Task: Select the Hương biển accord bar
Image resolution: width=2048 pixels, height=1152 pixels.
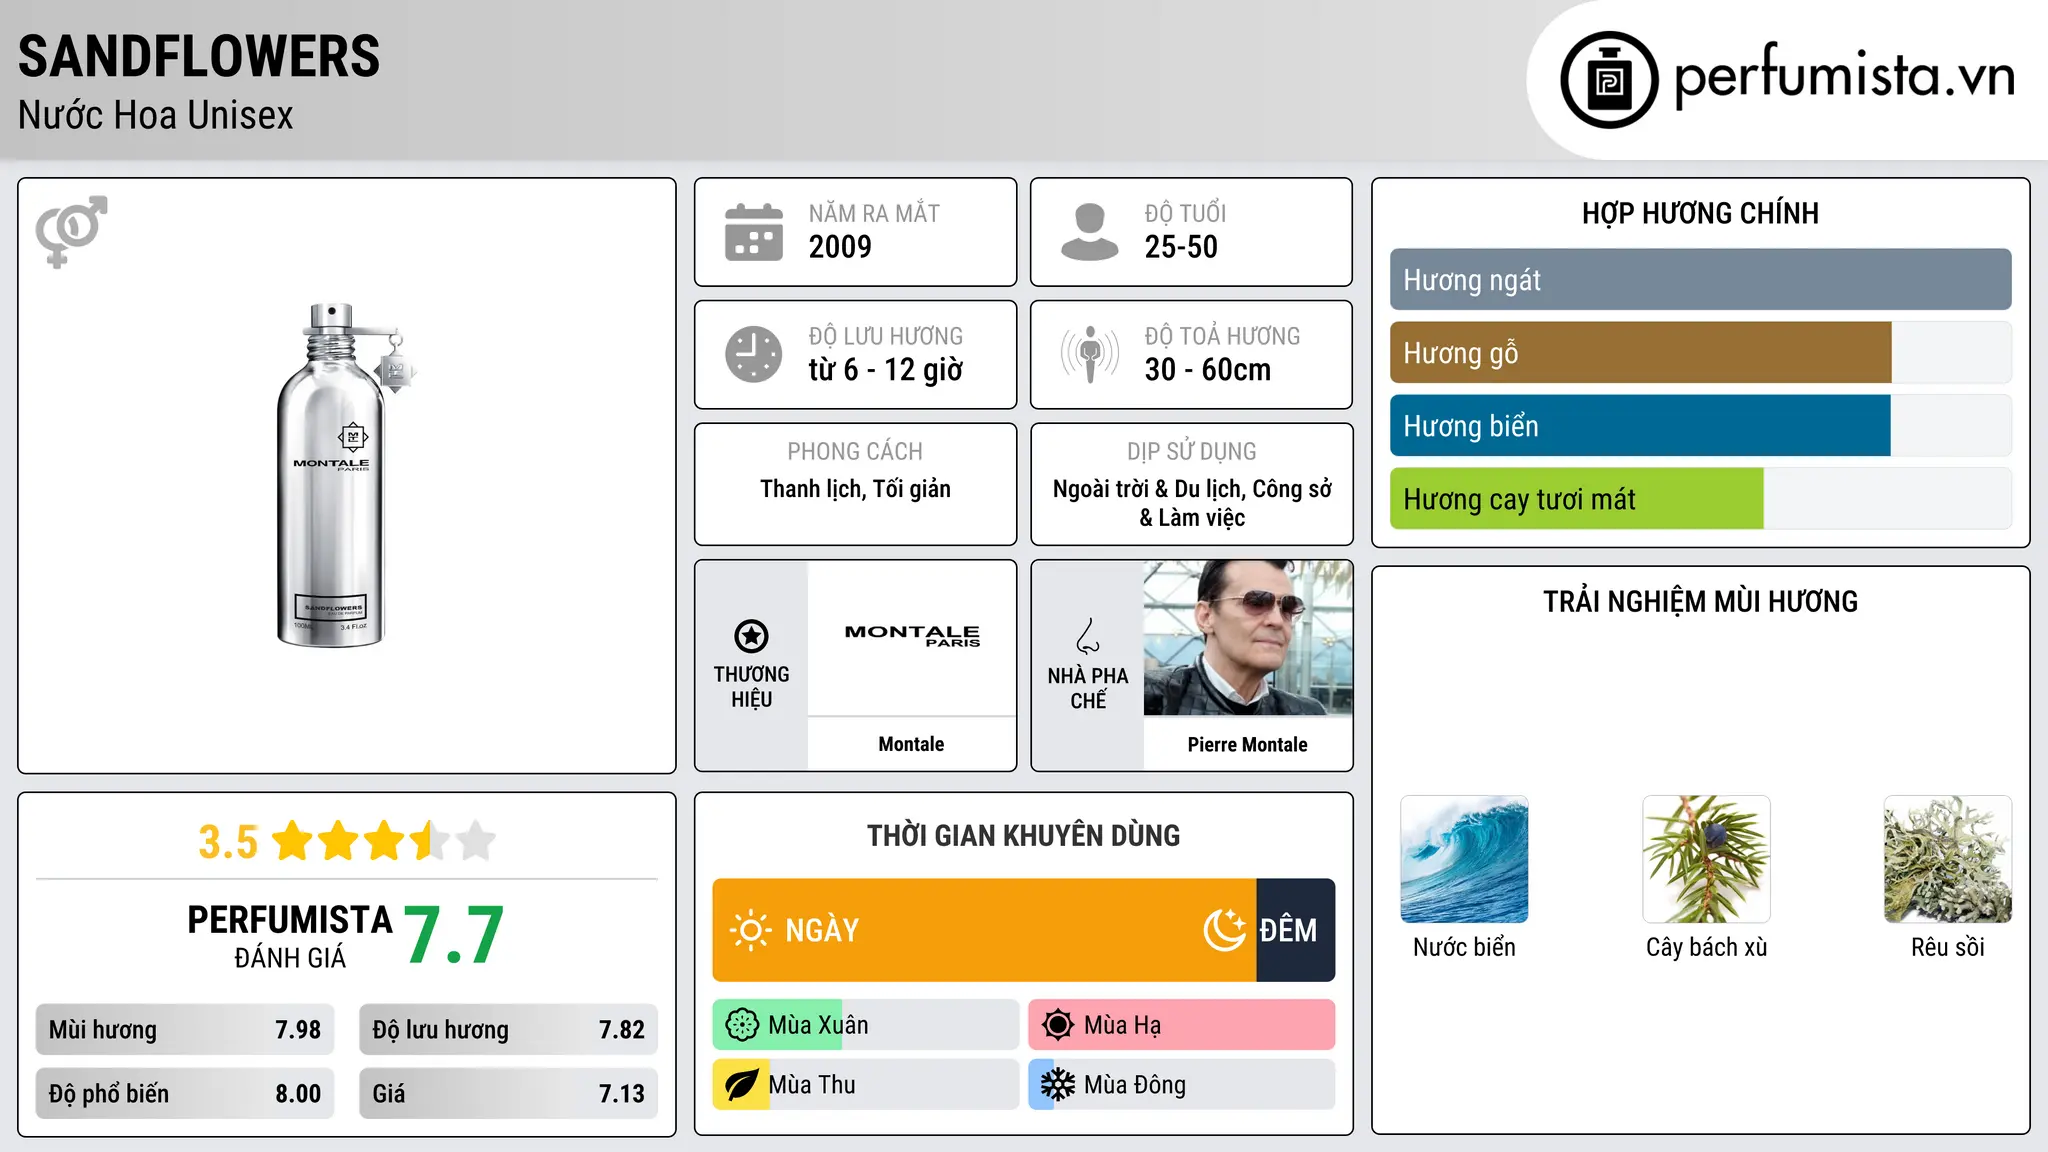Action: tap(1700, 426)
